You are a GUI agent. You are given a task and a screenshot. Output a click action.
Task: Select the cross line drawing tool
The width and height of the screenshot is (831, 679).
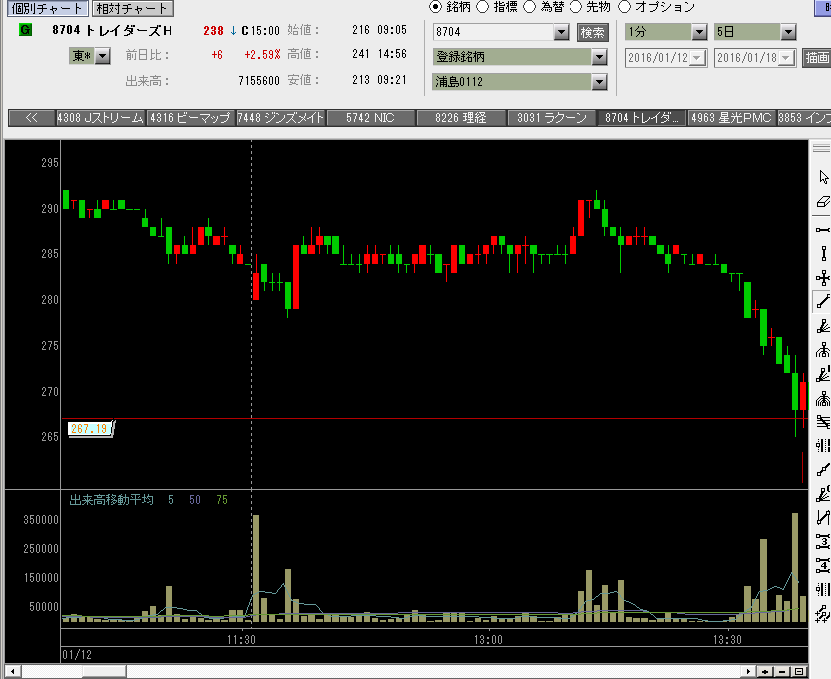click(823, 278)
